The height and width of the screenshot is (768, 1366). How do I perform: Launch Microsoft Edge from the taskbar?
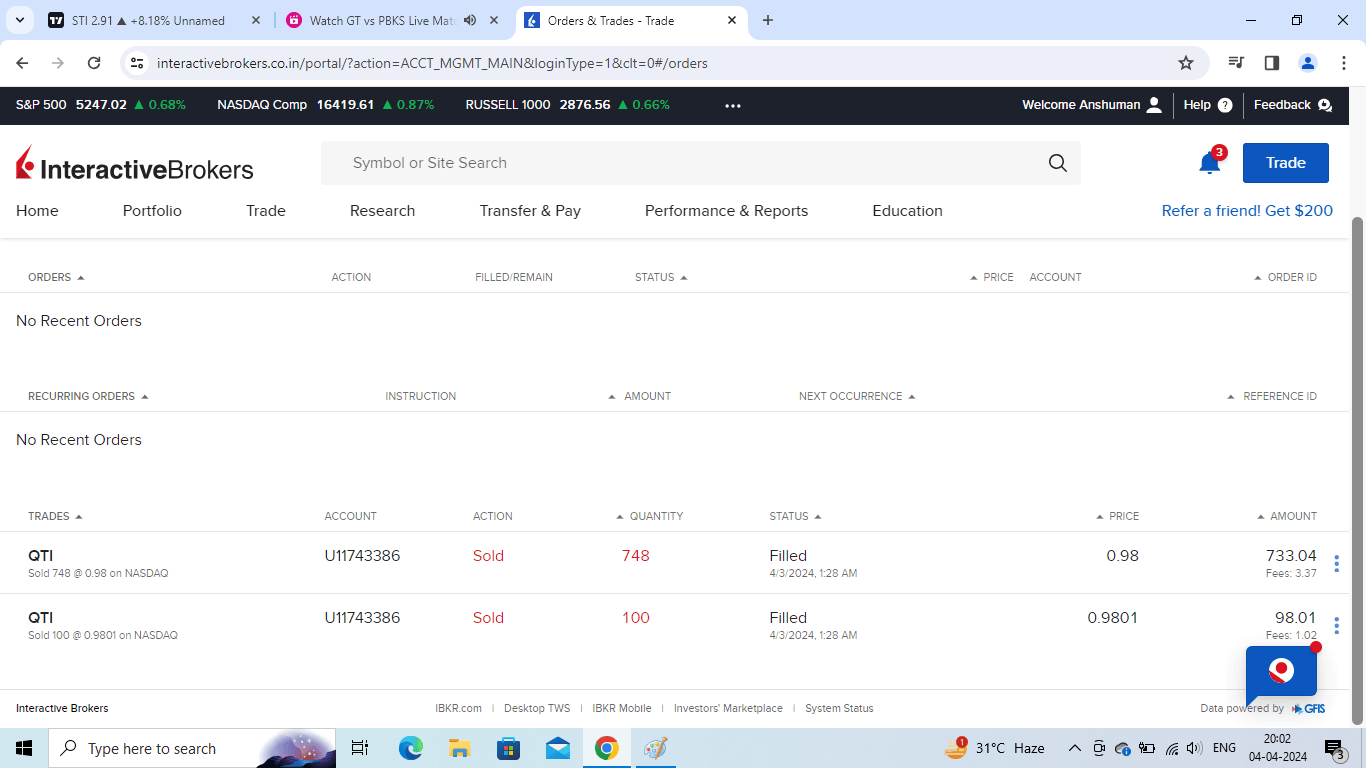coord(411,748)
